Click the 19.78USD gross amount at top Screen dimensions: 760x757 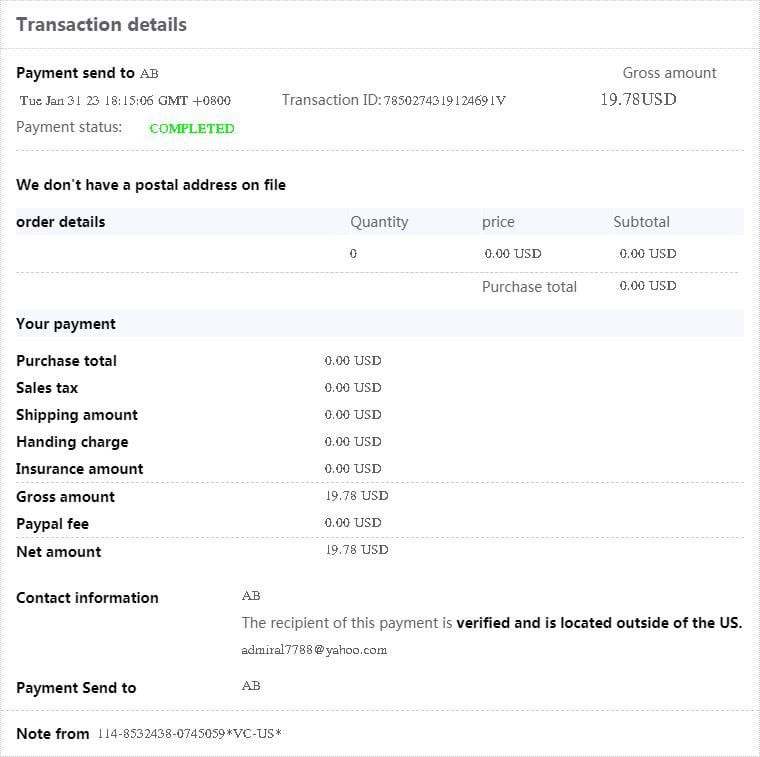pos(638,100)
